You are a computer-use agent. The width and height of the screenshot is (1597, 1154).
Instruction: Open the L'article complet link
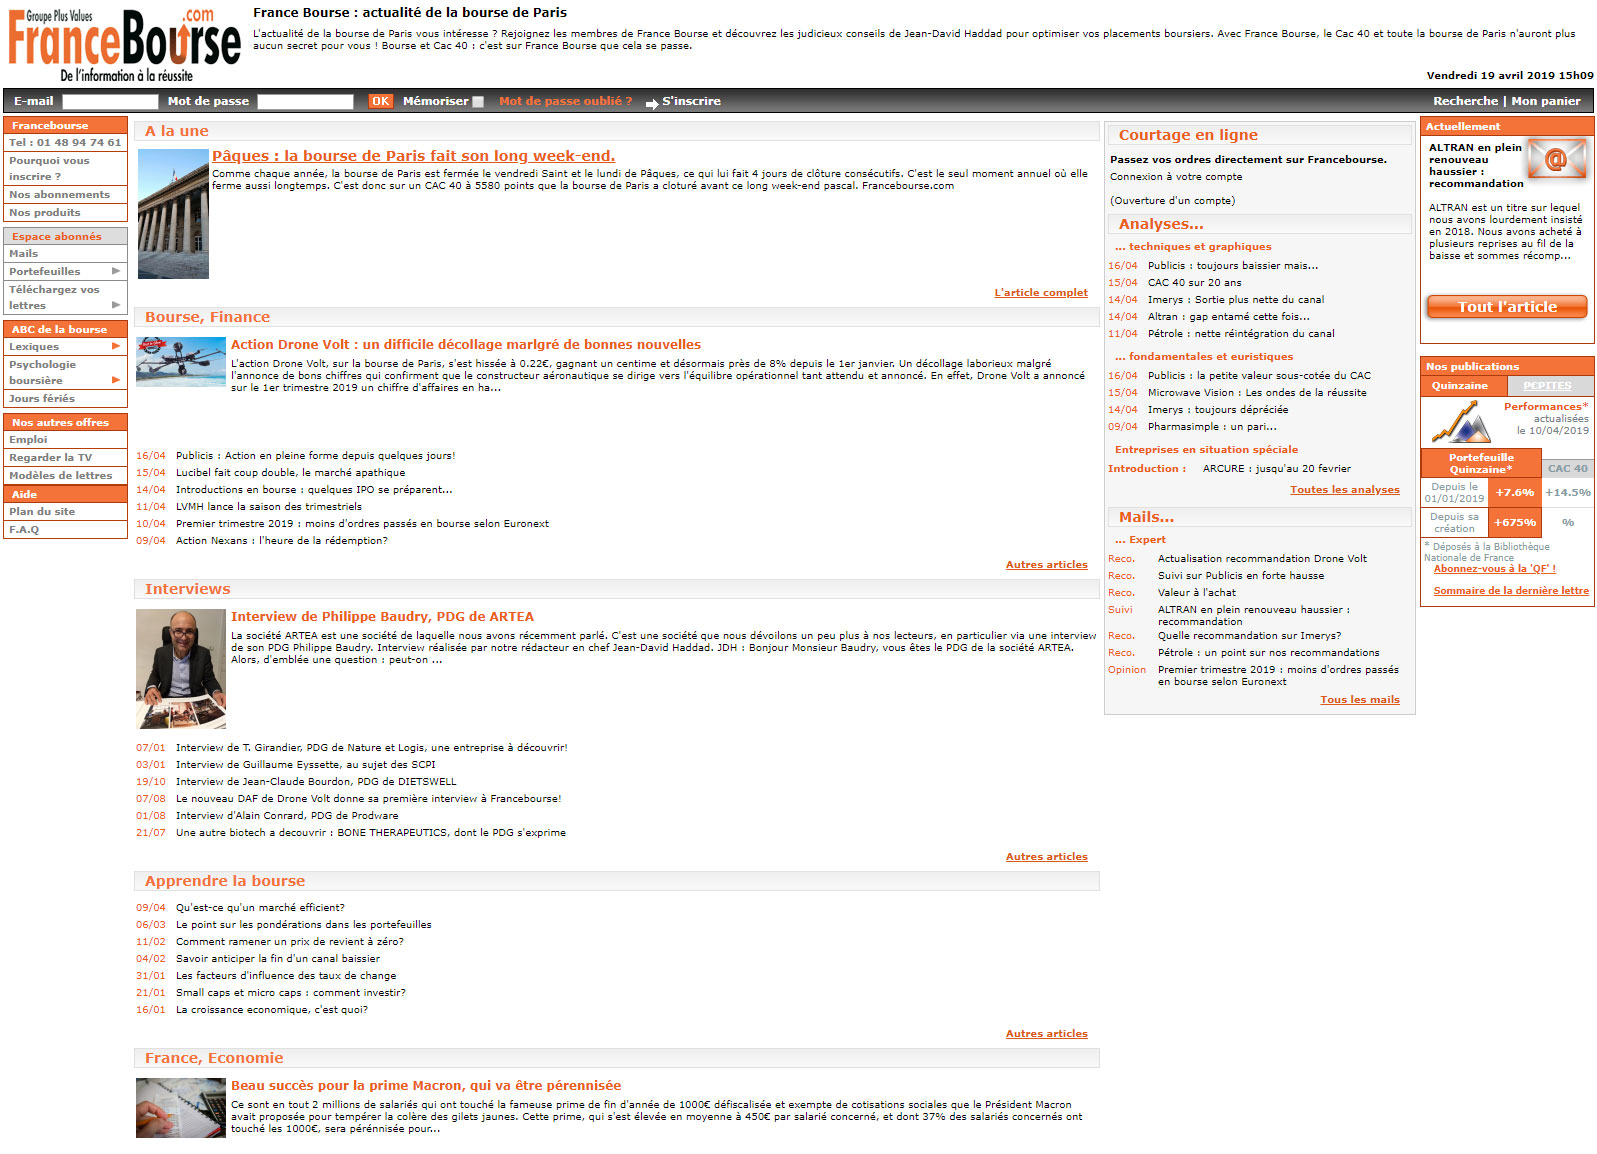(x=1041, y=293)
